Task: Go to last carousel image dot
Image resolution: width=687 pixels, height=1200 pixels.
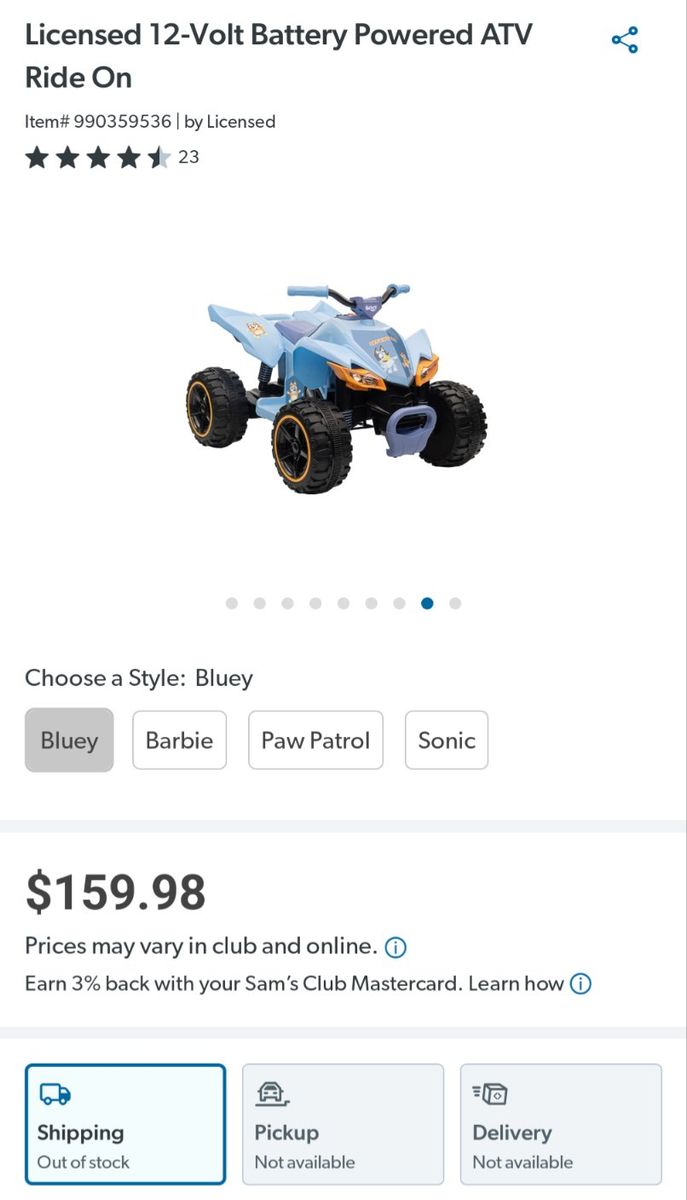Action: click(x=455, y=603)
